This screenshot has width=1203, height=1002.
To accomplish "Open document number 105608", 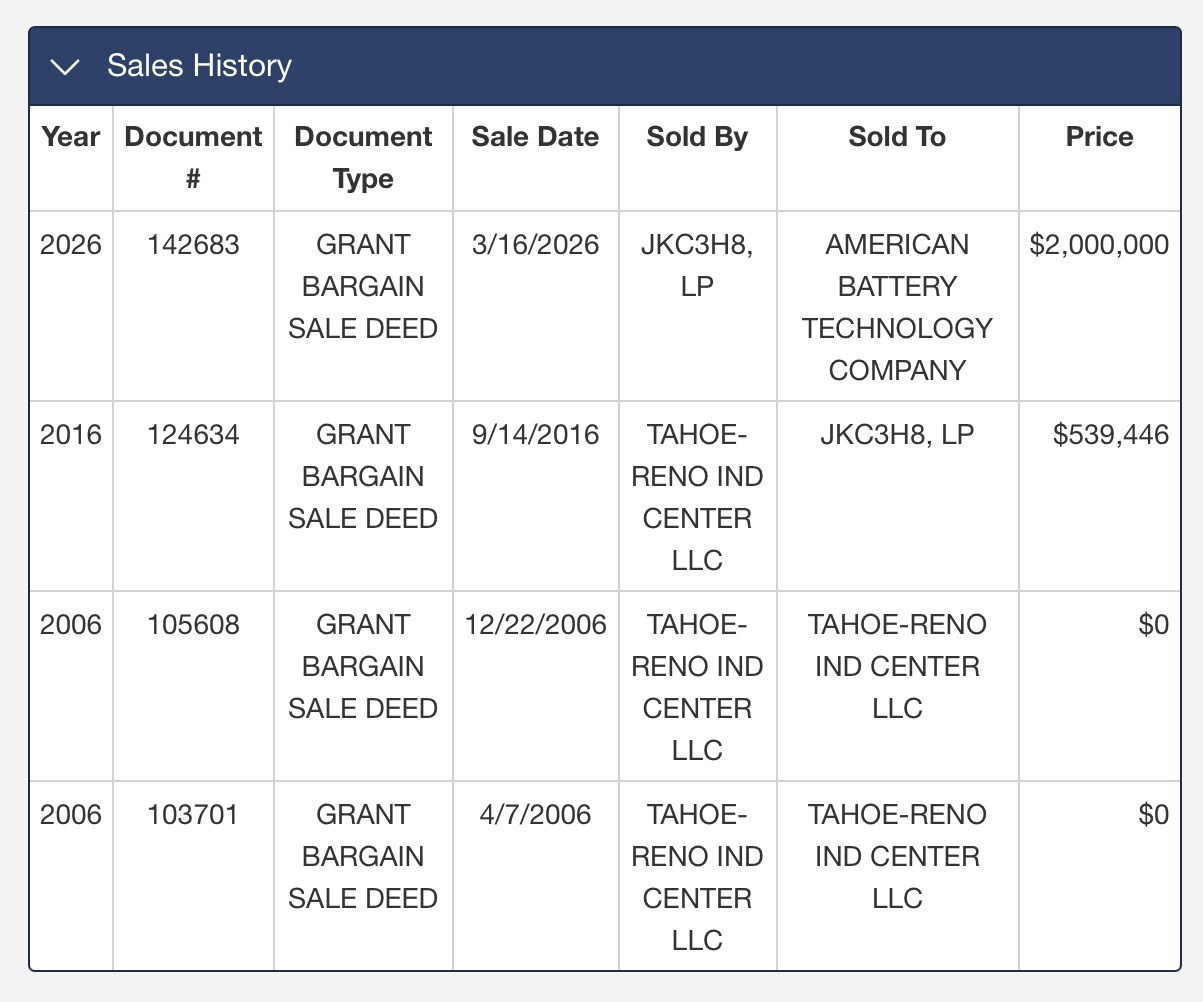I will 193,625.
